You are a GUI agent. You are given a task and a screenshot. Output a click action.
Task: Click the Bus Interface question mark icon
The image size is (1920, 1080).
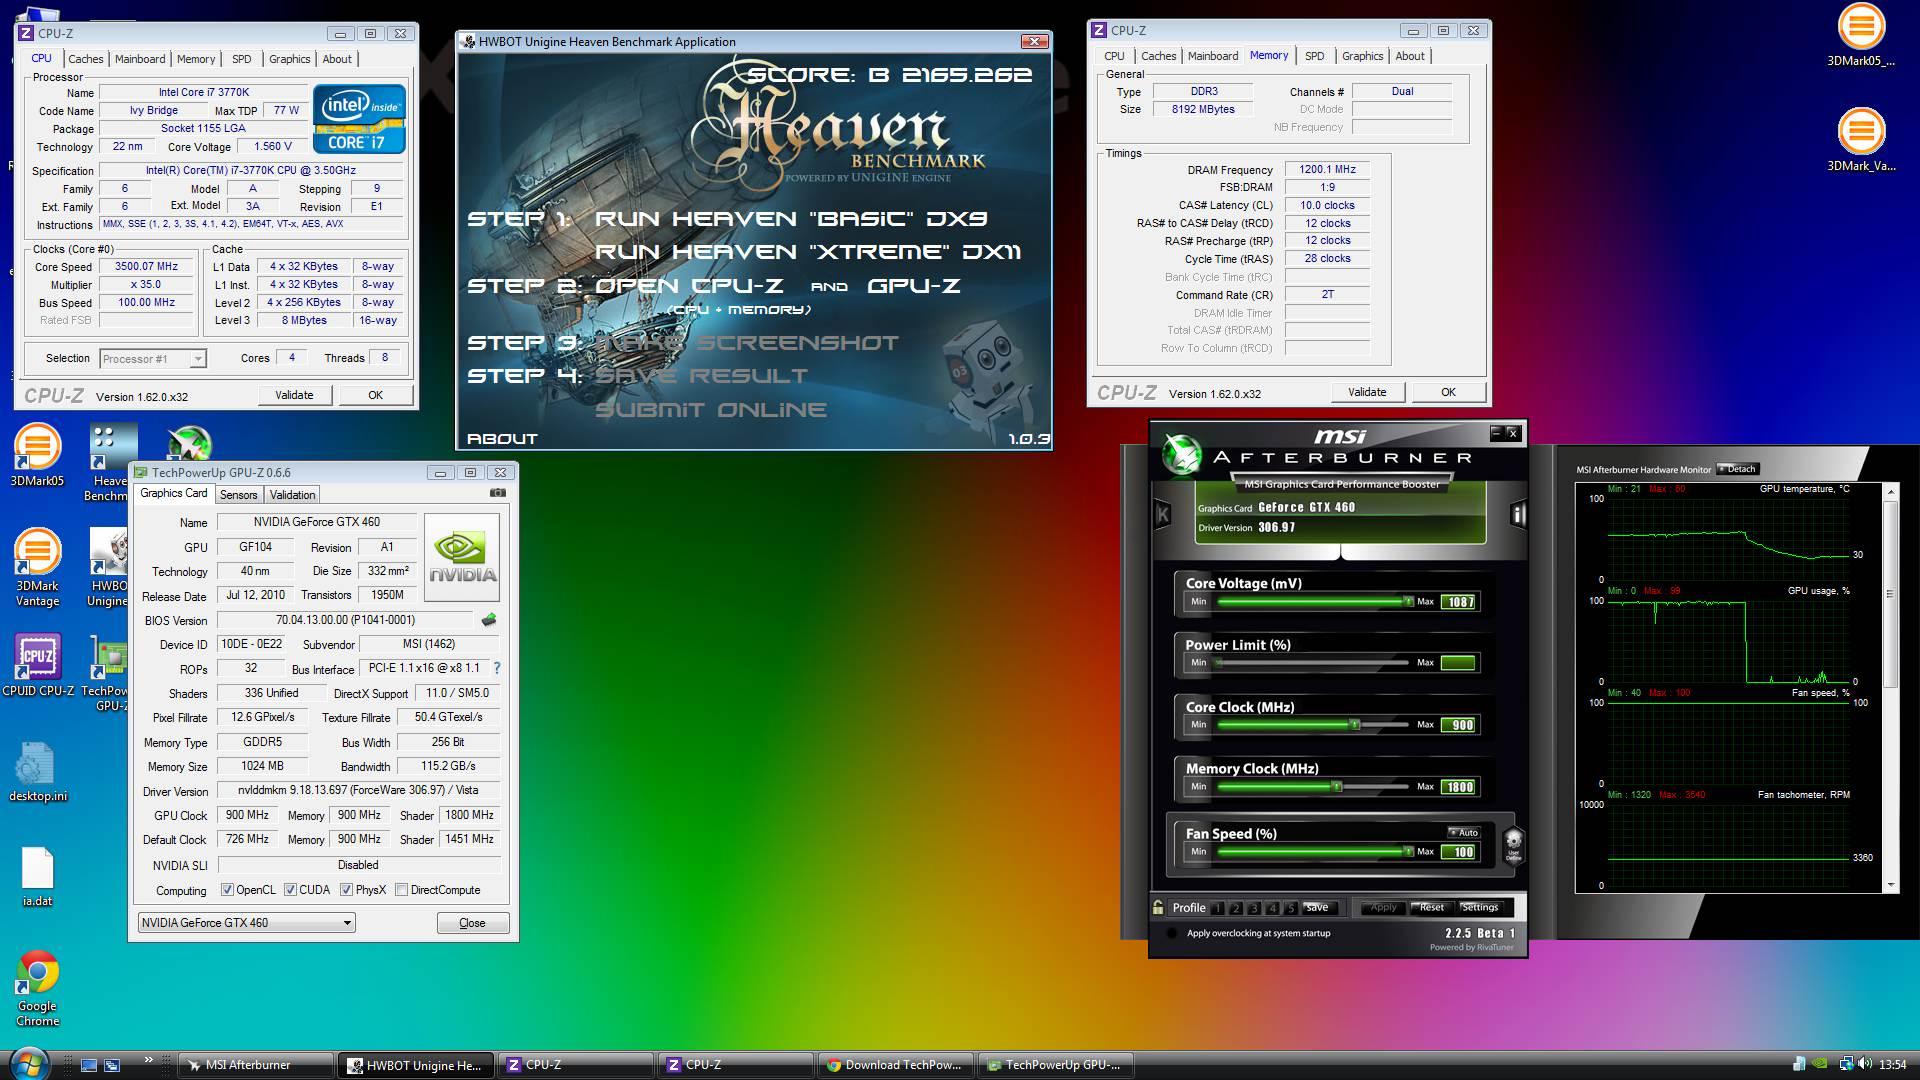[x=496, y=668]
